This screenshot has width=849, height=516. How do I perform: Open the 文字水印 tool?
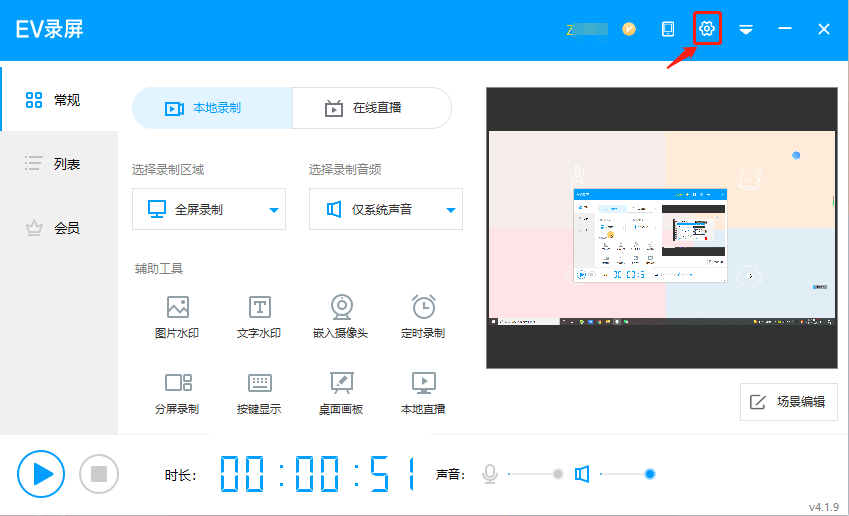coord(259,317)
